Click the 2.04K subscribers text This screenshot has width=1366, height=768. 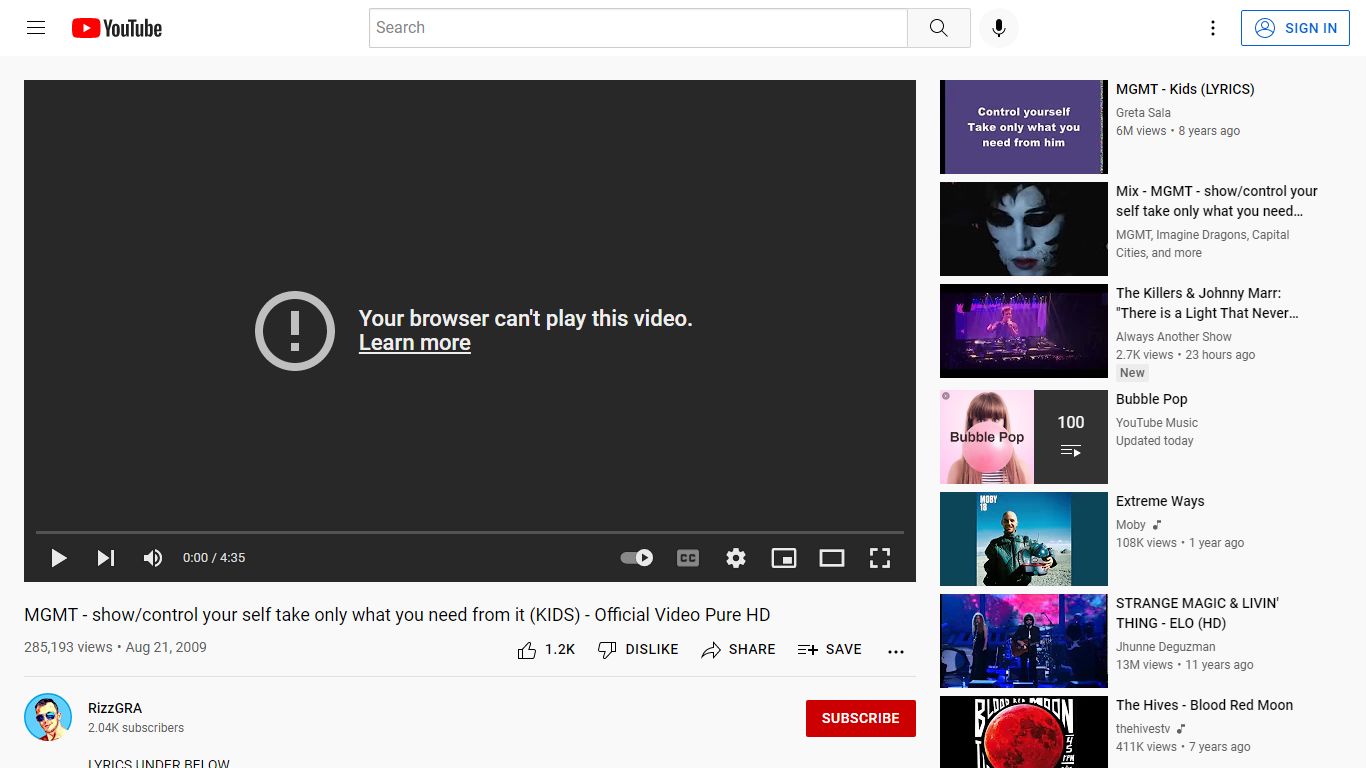pos(136,728)
